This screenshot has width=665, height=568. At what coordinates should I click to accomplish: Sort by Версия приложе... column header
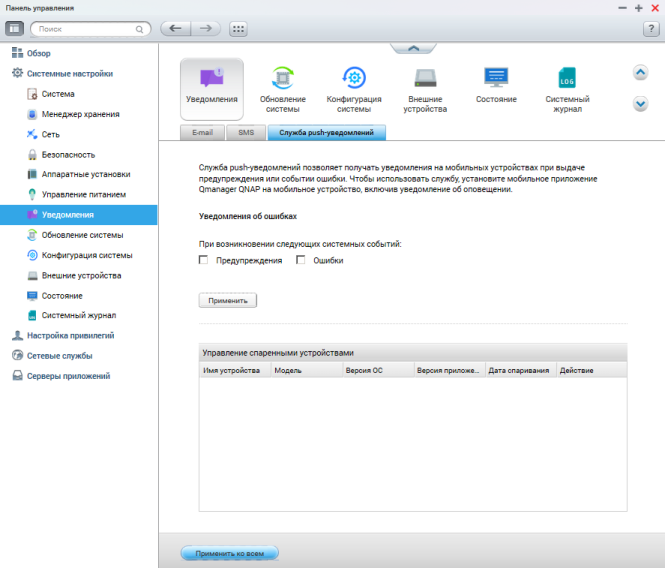click(449, 370)
